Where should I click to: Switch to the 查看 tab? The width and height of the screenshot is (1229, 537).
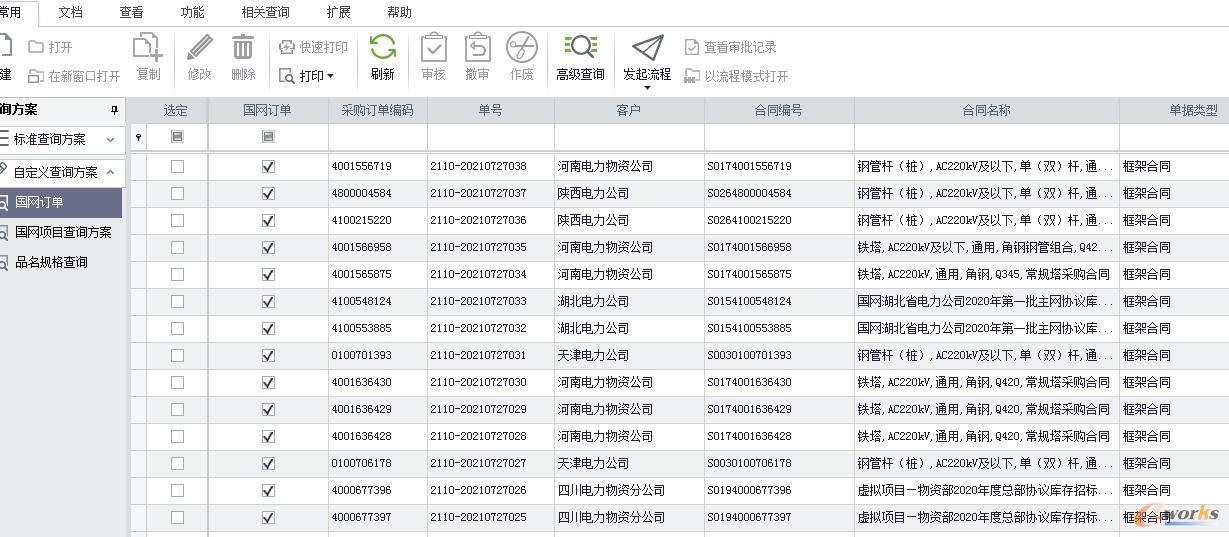pyautogui.click(x=131, y=12)
